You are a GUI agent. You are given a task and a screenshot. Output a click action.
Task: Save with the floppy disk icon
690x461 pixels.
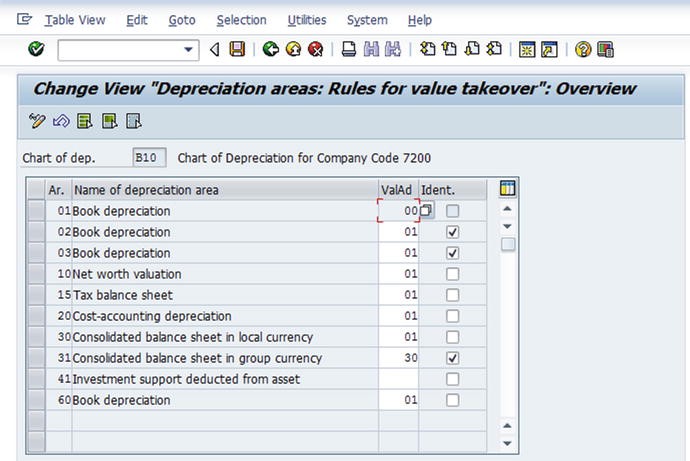(237, 49)
